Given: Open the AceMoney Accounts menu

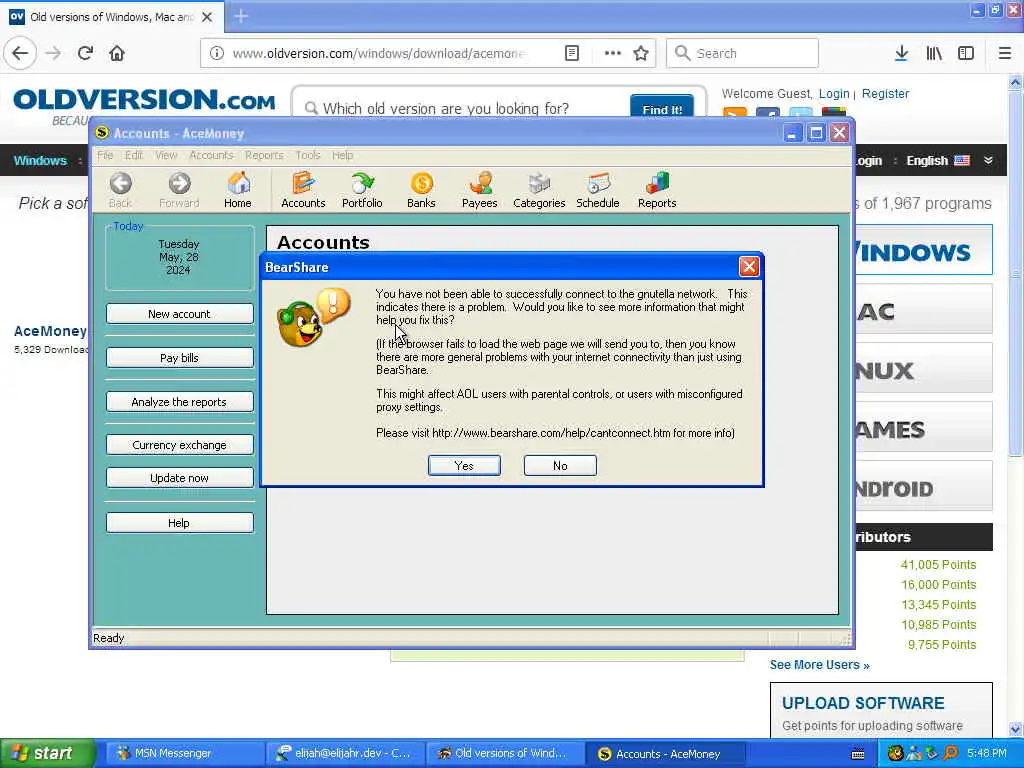Looking at the screenshot, I should click(x=211, y=155).
